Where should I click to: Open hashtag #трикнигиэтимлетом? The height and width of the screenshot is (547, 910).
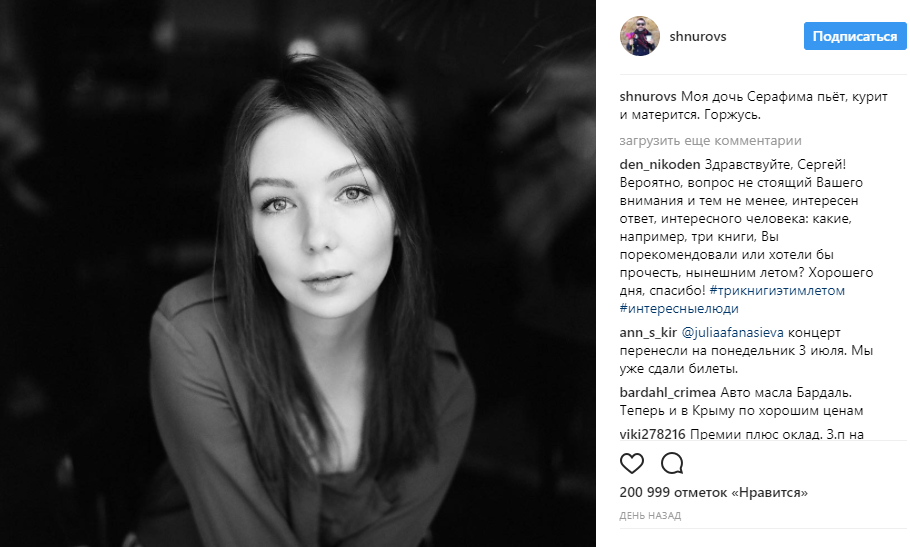pyautogui.click(x=777, y=290)
